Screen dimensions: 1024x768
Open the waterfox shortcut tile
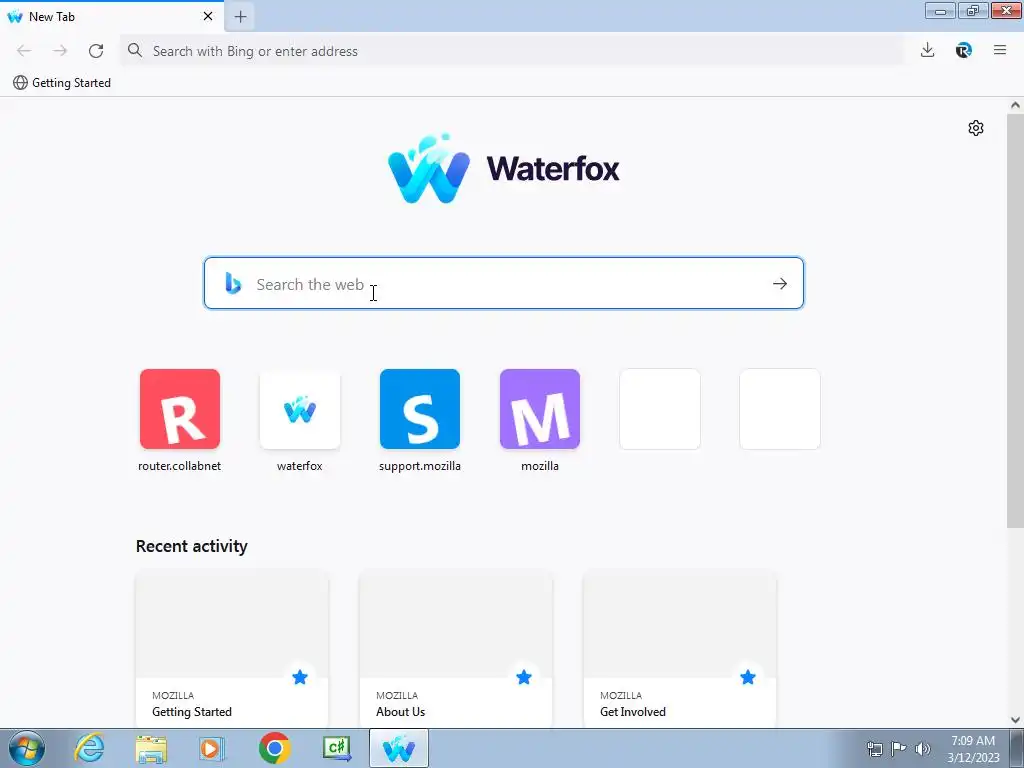pos(300,409)
